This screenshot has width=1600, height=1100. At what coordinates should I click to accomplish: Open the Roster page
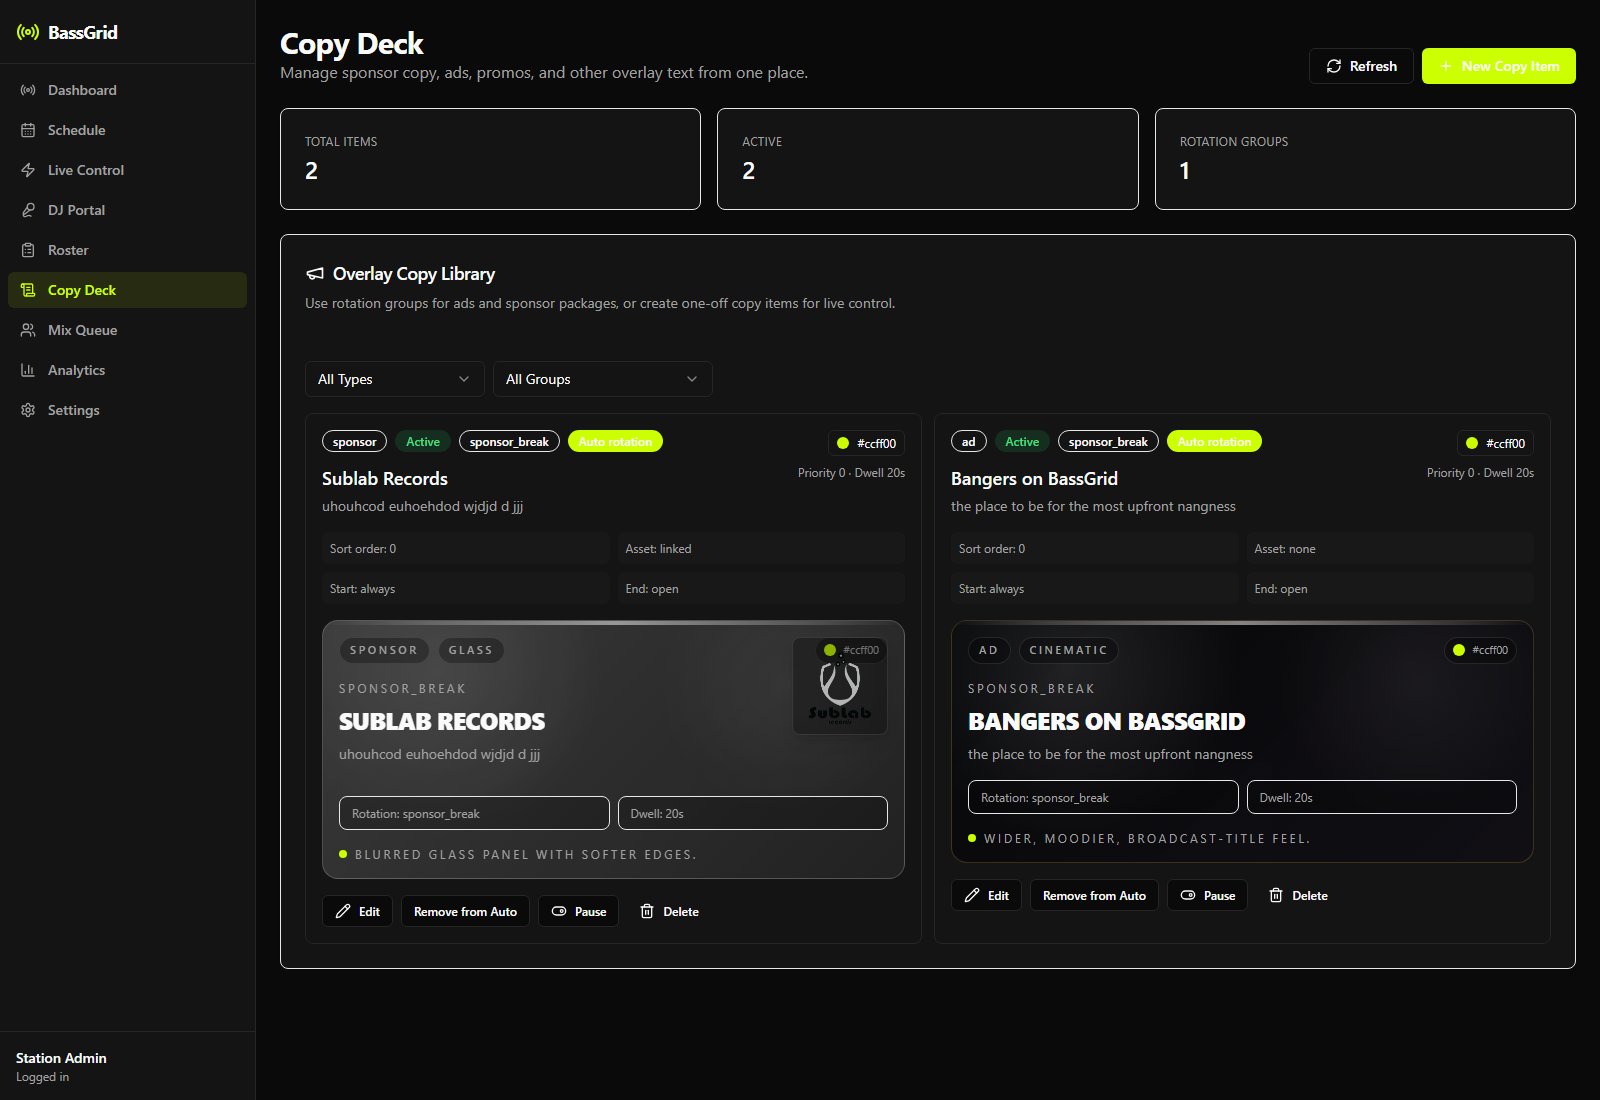[127, 250]
